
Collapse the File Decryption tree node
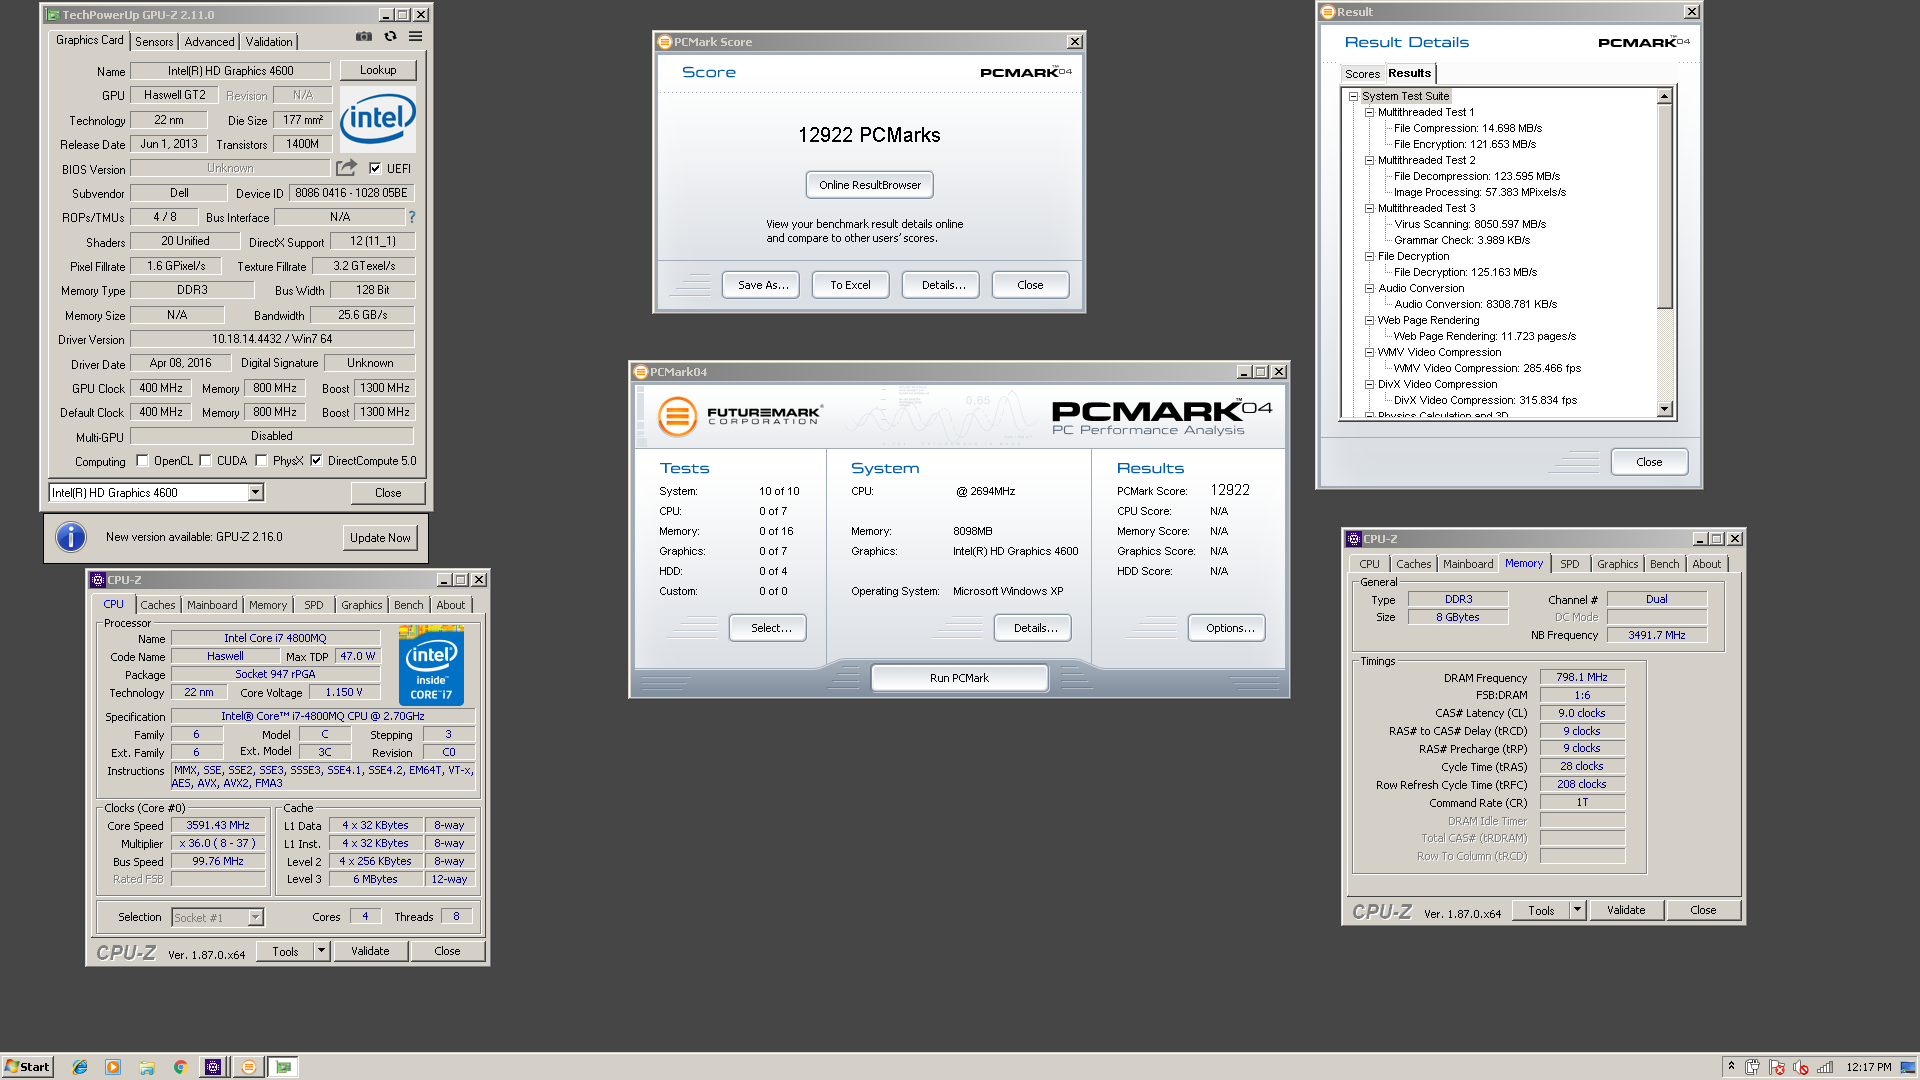point(1369,256)
